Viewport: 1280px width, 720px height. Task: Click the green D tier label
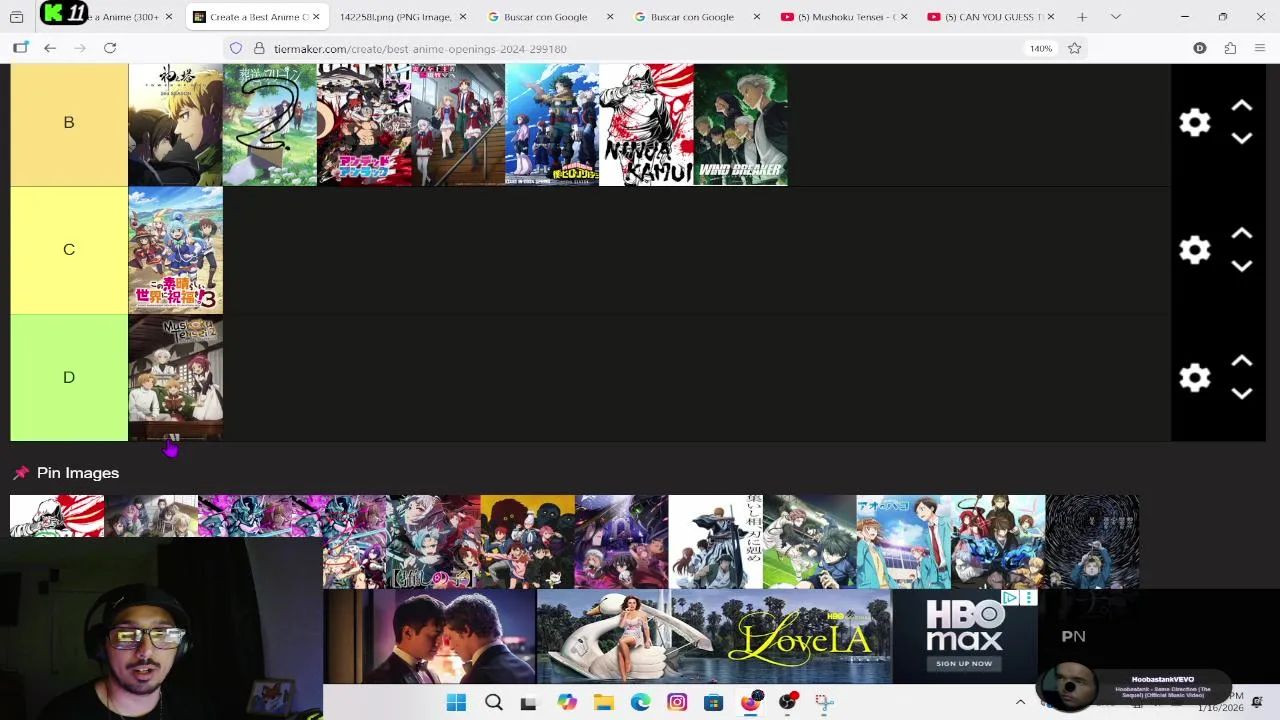pyautogui.click(x=69, y=377)
